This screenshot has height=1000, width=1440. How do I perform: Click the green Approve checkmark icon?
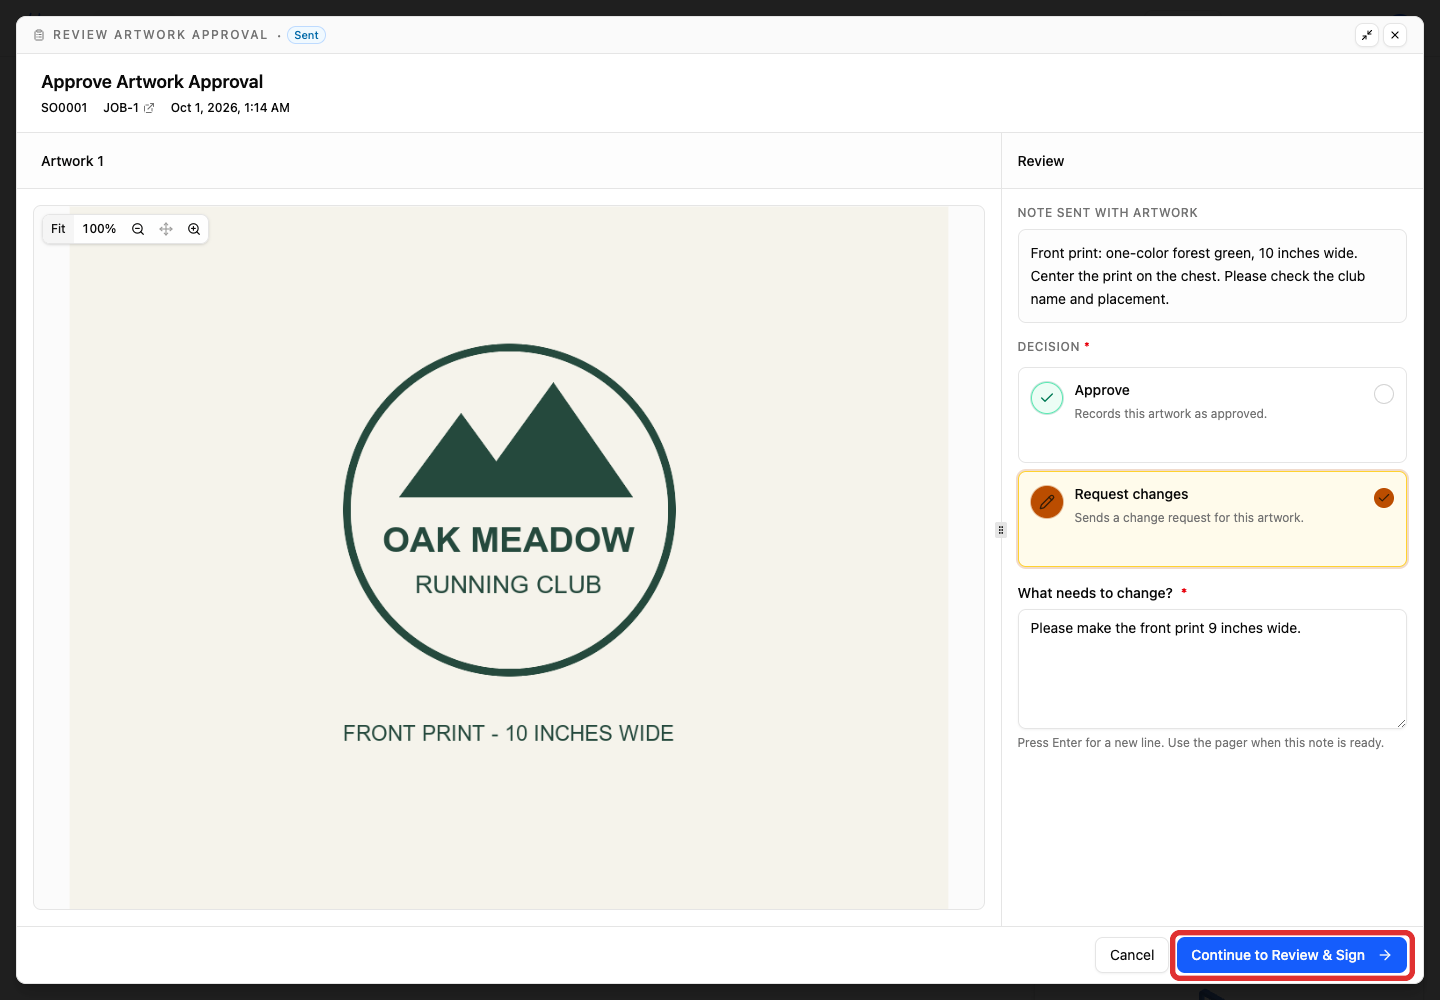tap(1047, 398)
